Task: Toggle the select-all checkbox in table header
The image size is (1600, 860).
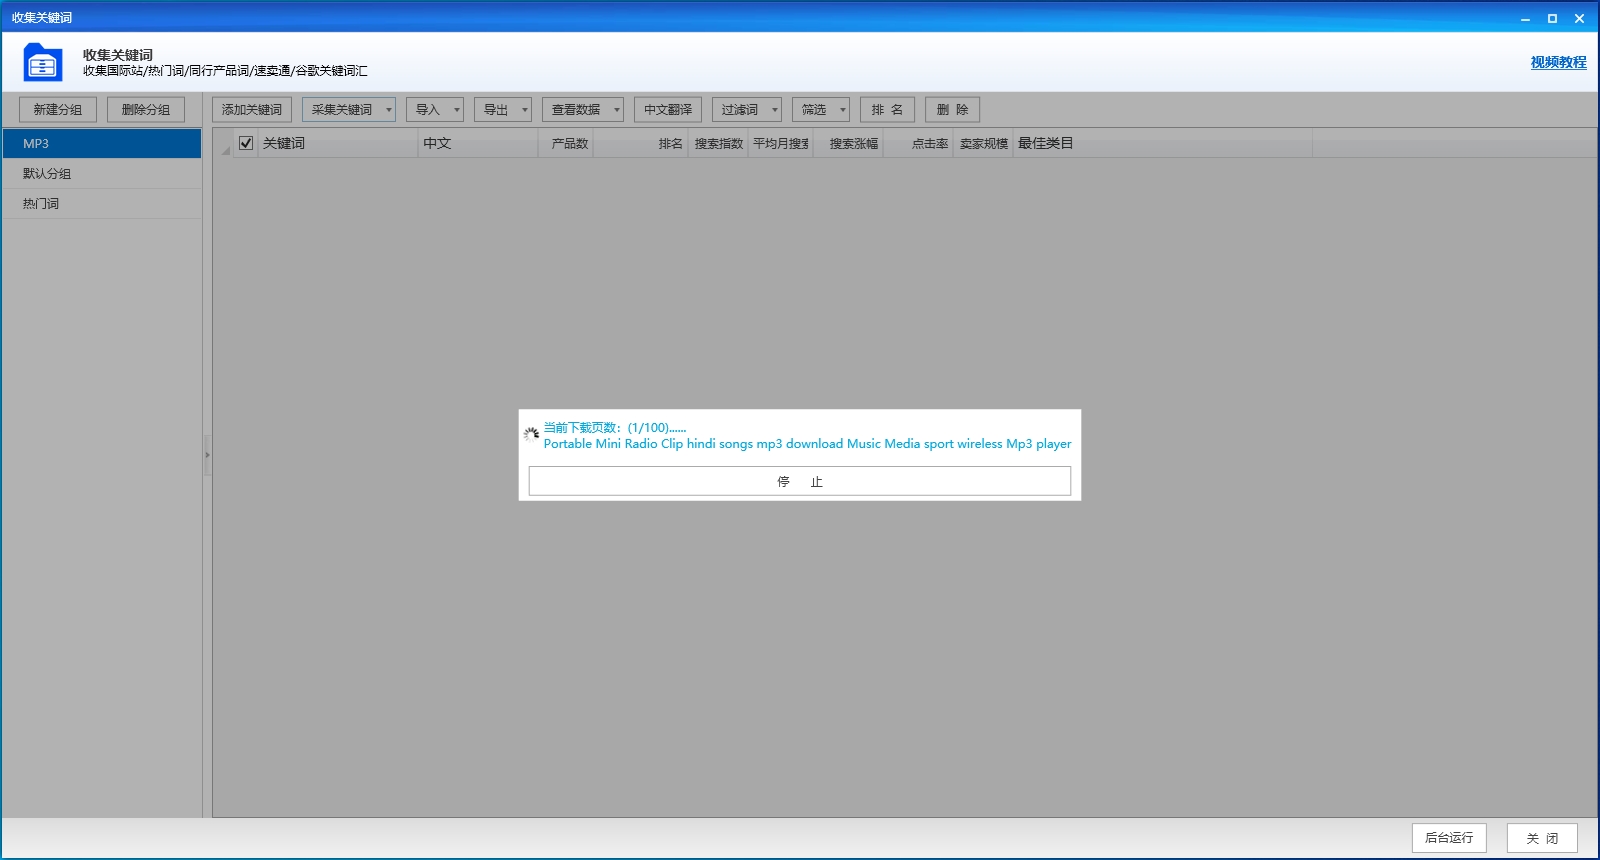Action: [246, 143]
